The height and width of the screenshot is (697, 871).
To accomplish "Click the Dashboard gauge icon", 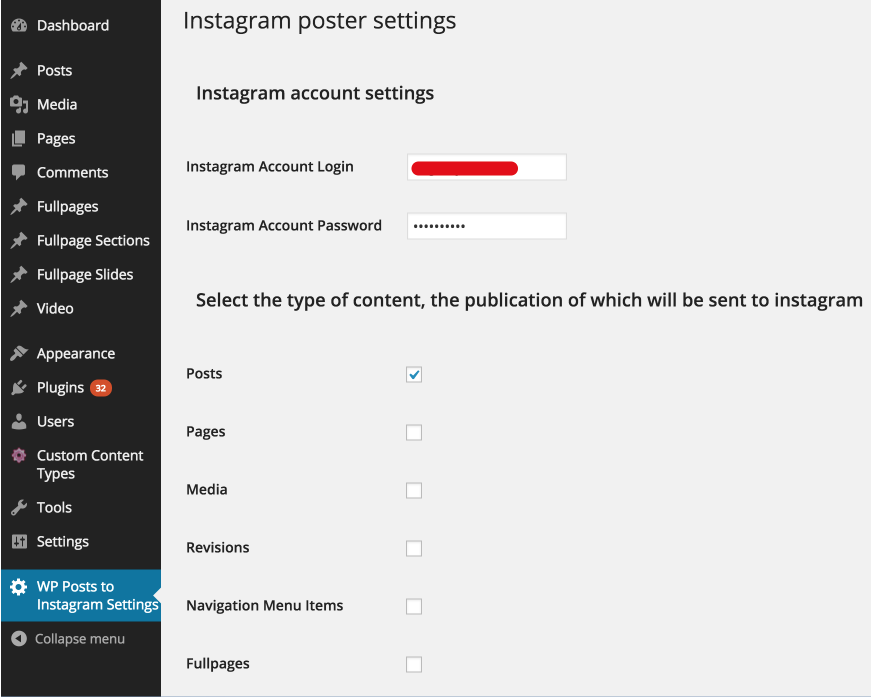I will pyautogui.click(x=19, y=26).
